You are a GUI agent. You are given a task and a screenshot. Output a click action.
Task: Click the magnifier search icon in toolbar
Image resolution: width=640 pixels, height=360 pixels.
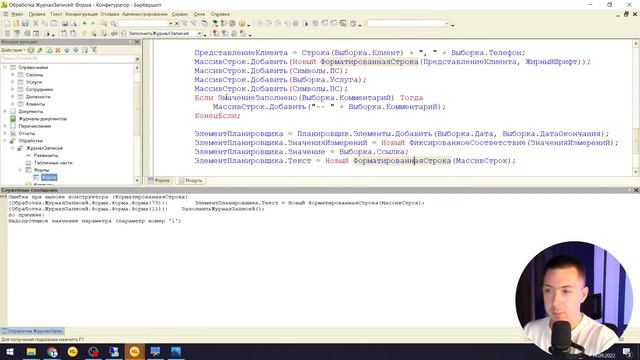[x=113, y=24]
